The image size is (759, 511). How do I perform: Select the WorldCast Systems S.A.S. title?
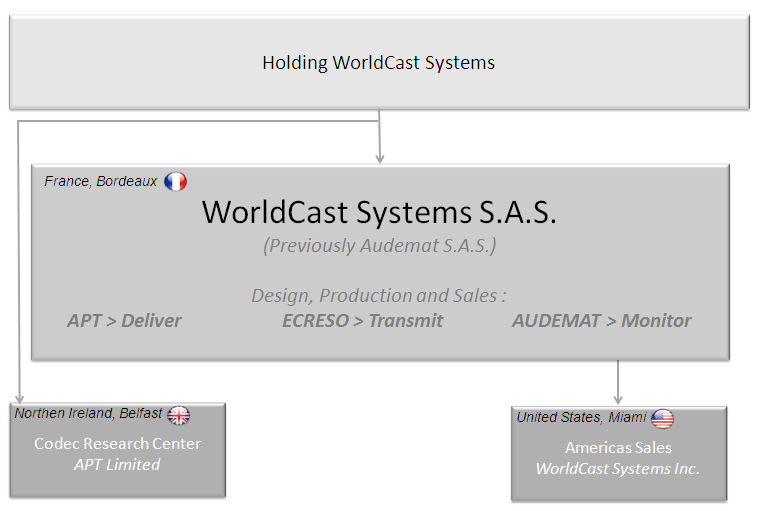click(379, 212)
